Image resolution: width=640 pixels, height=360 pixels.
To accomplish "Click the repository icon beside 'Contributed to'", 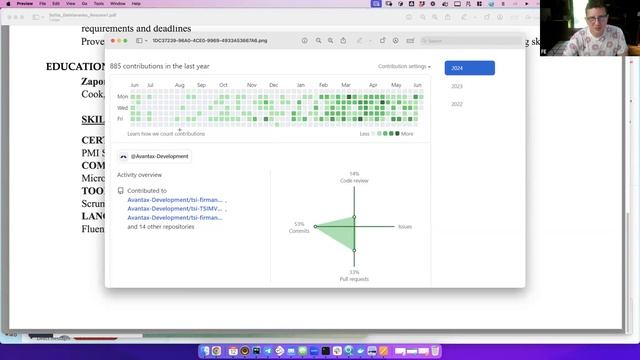I will [121, 191].
